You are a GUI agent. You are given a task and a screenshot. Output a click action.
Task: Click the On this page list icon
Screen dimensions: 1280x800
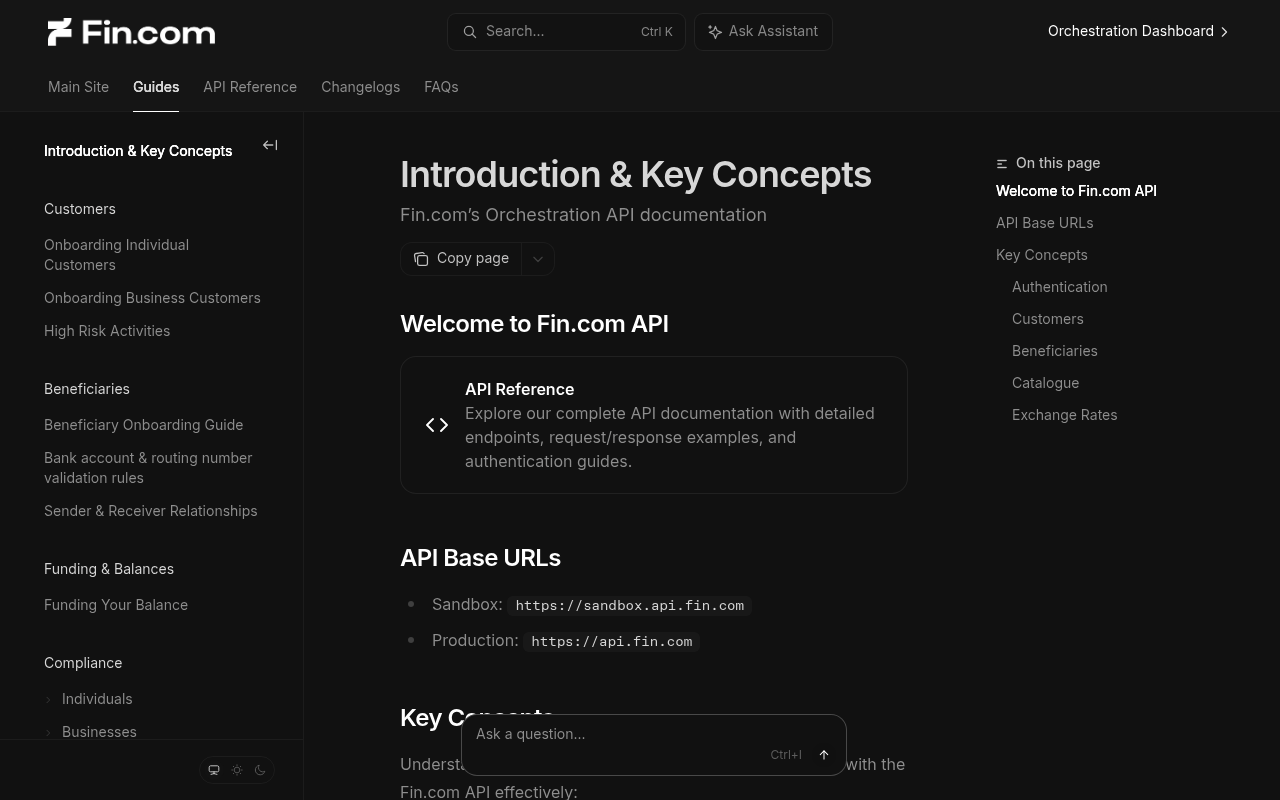pyautogui.click(x=1002, y=163)
